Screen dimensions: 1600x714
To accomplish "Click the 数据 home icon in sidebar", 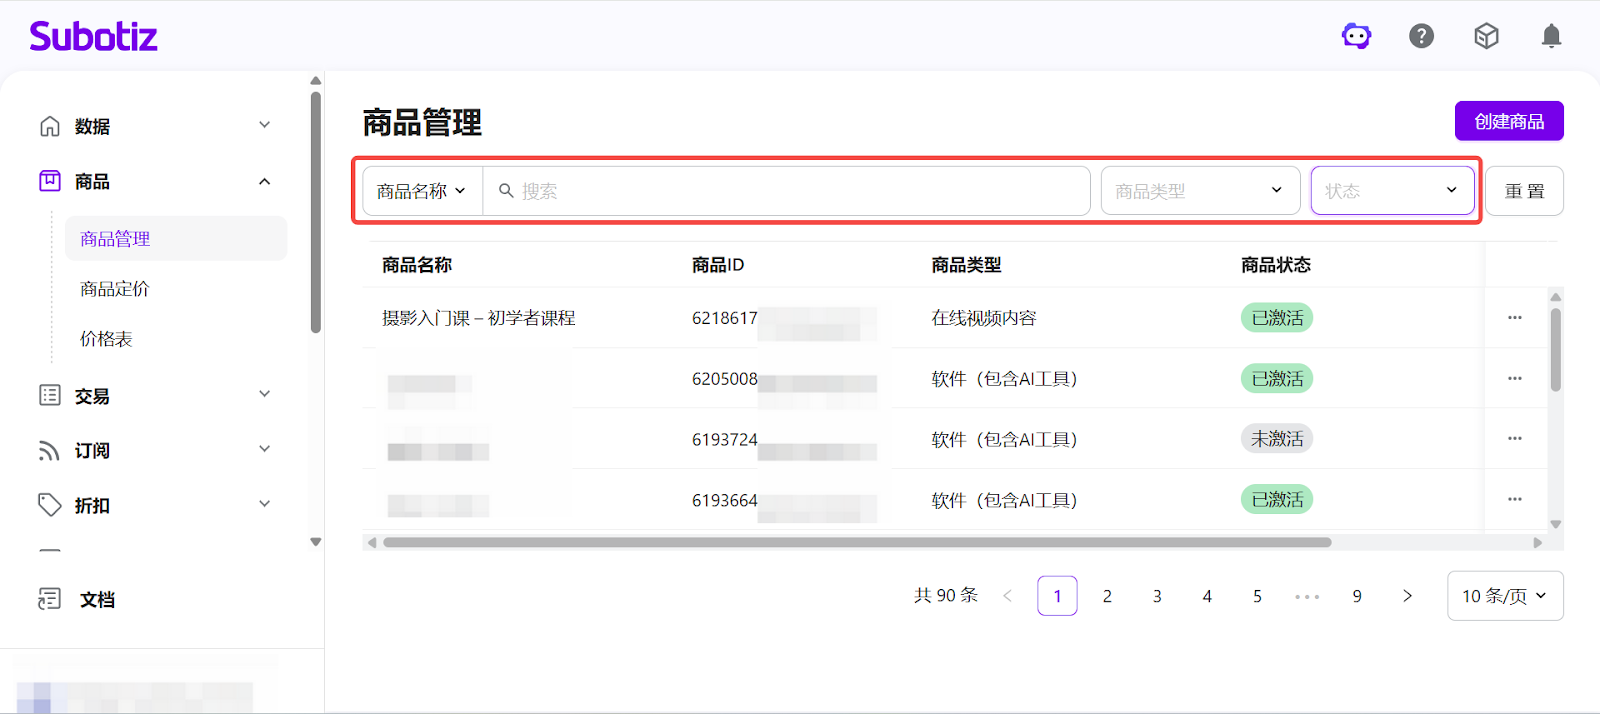I will pos(50,126).
